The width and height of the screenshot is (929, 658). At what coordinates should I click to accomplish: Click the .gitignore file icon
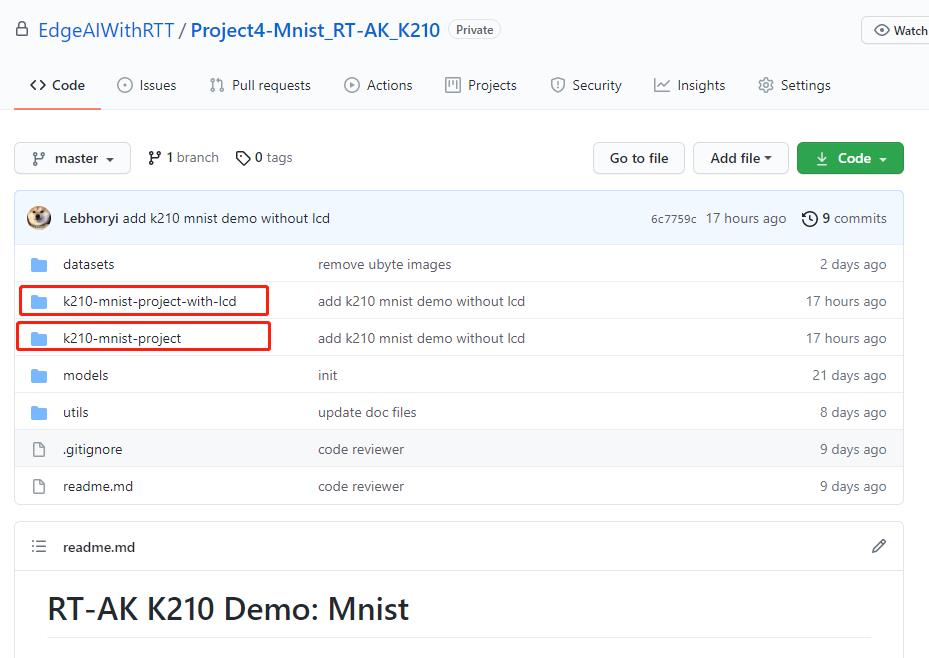click(x=39, y=450)
